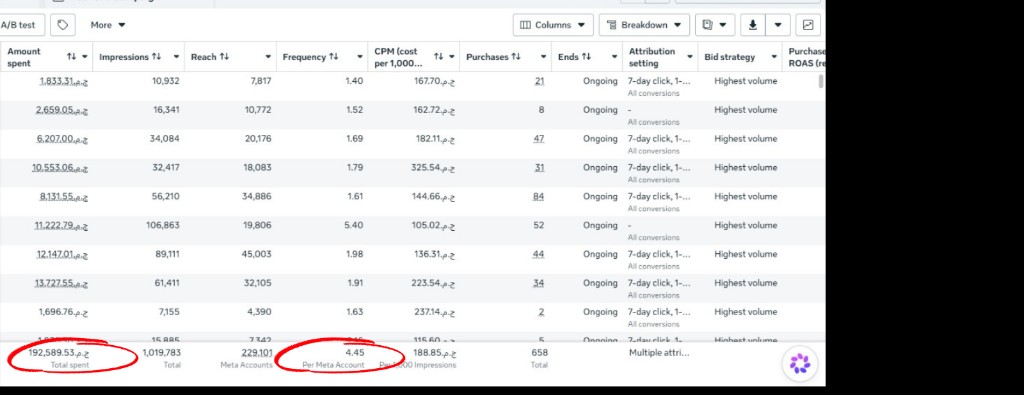Sort Reach column using arrows icon
Image resolution: width=1024 pixels, height=395 pixels.
pyautogui.click(x=224, y=57)
